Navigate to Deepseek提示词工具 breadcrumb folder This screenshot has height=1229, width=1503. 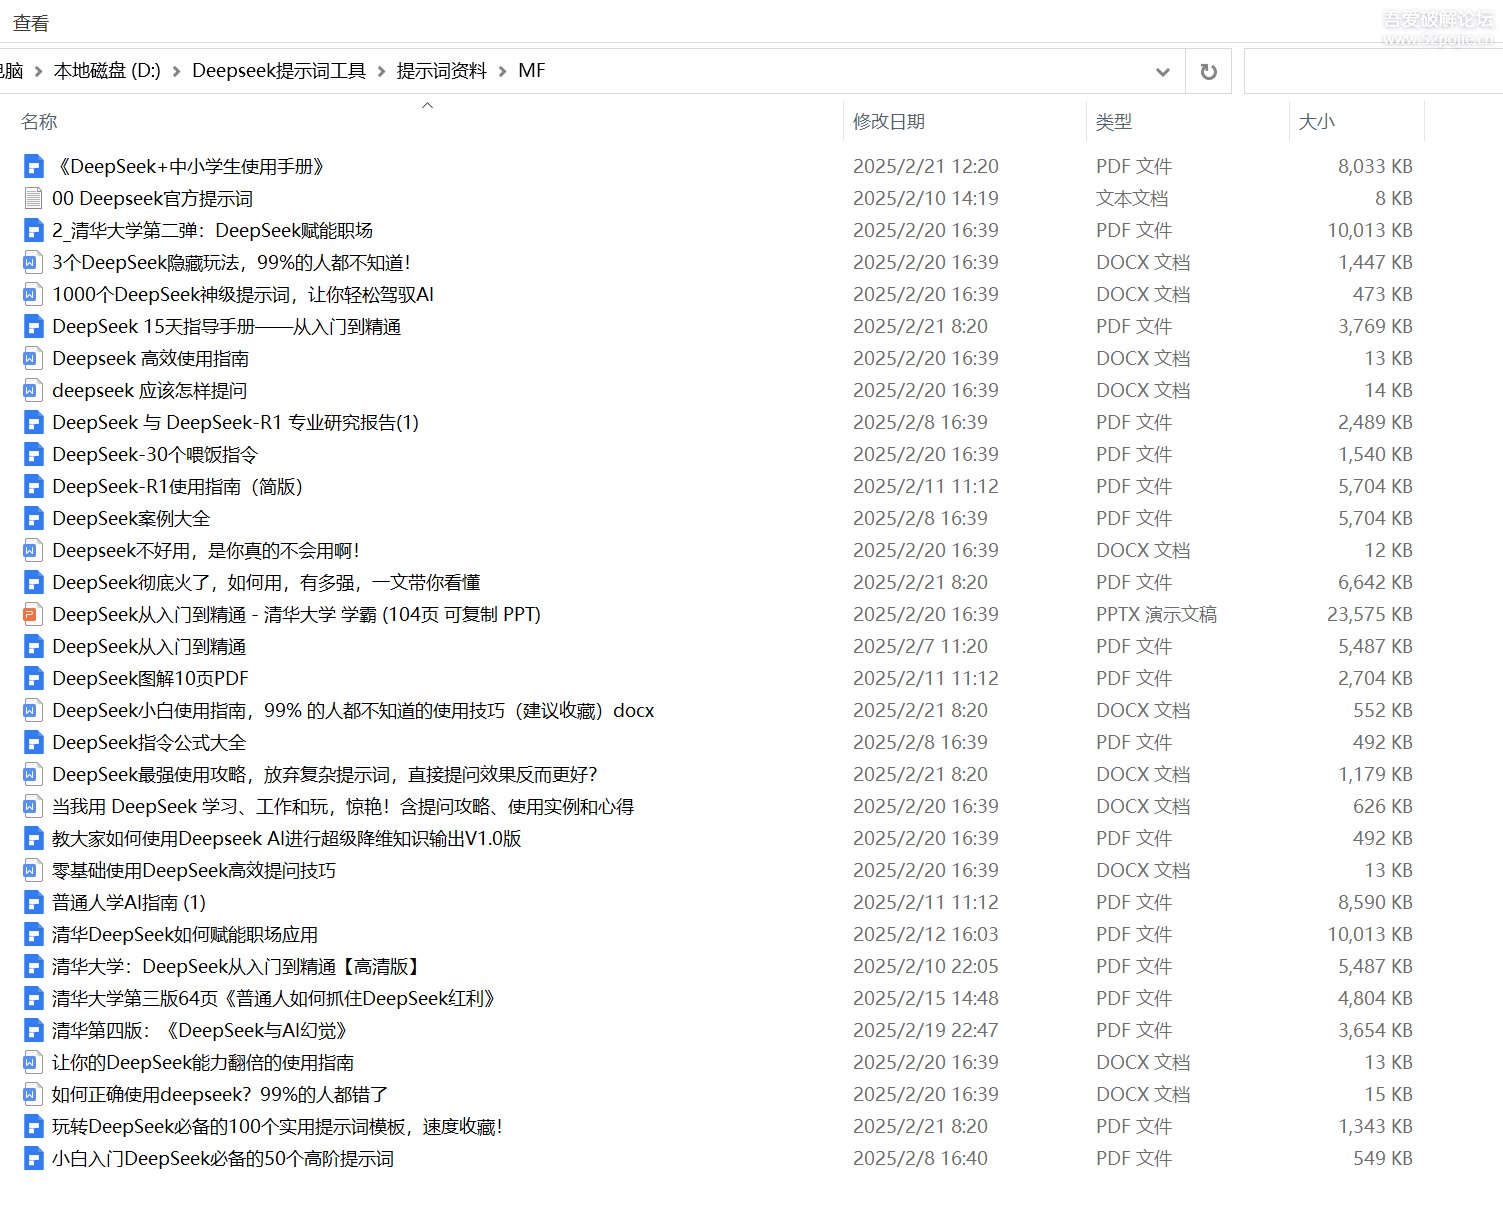click(279, 71)
